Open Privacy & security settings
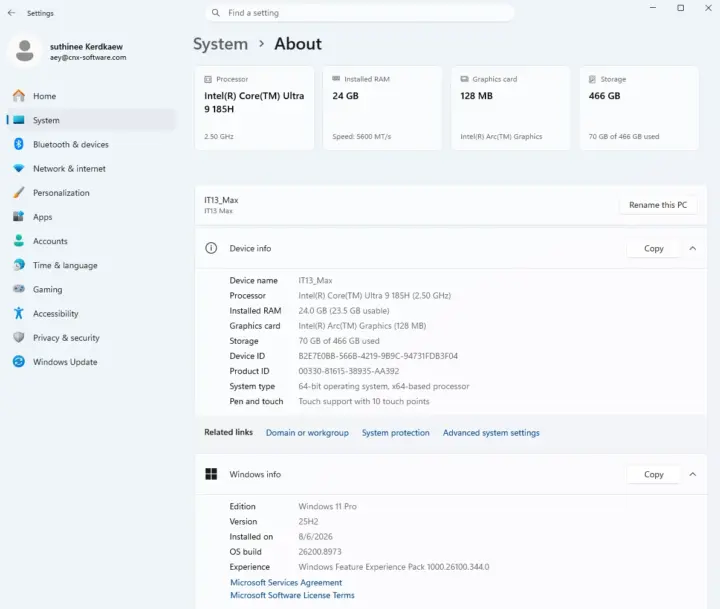Screen dimensions: 720x609 (91, 338)
